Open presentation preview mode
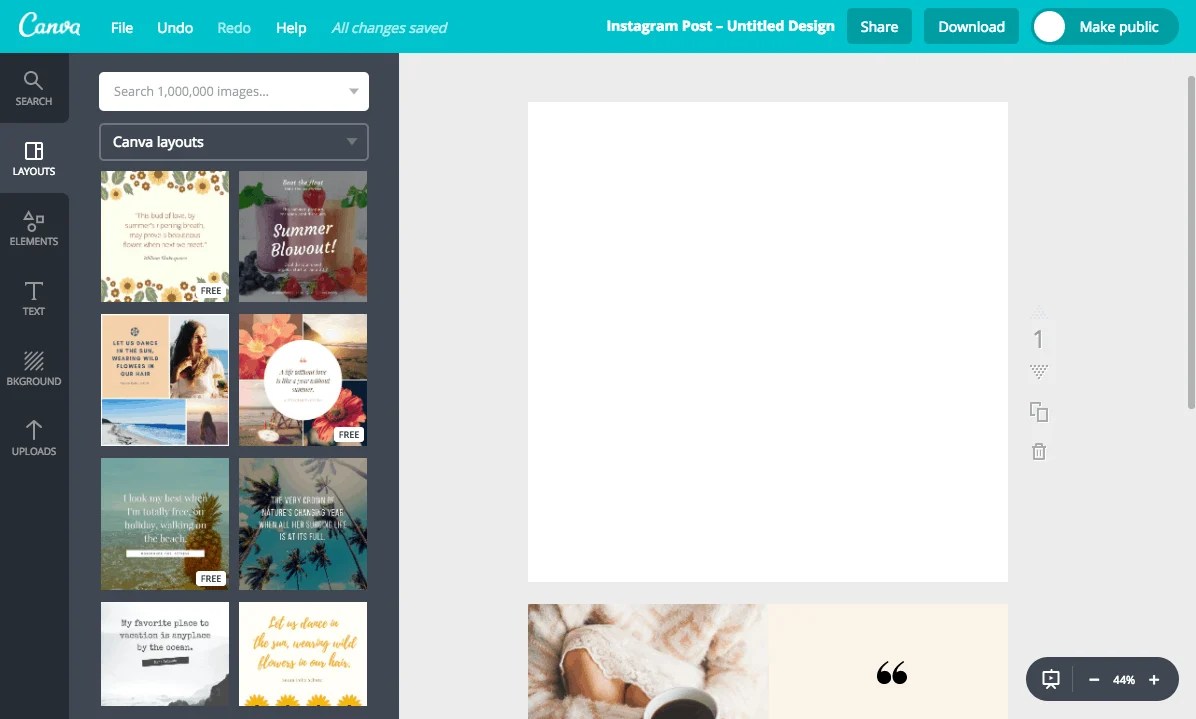Screen dimensions: 1196x719 tap(1049, 679)
